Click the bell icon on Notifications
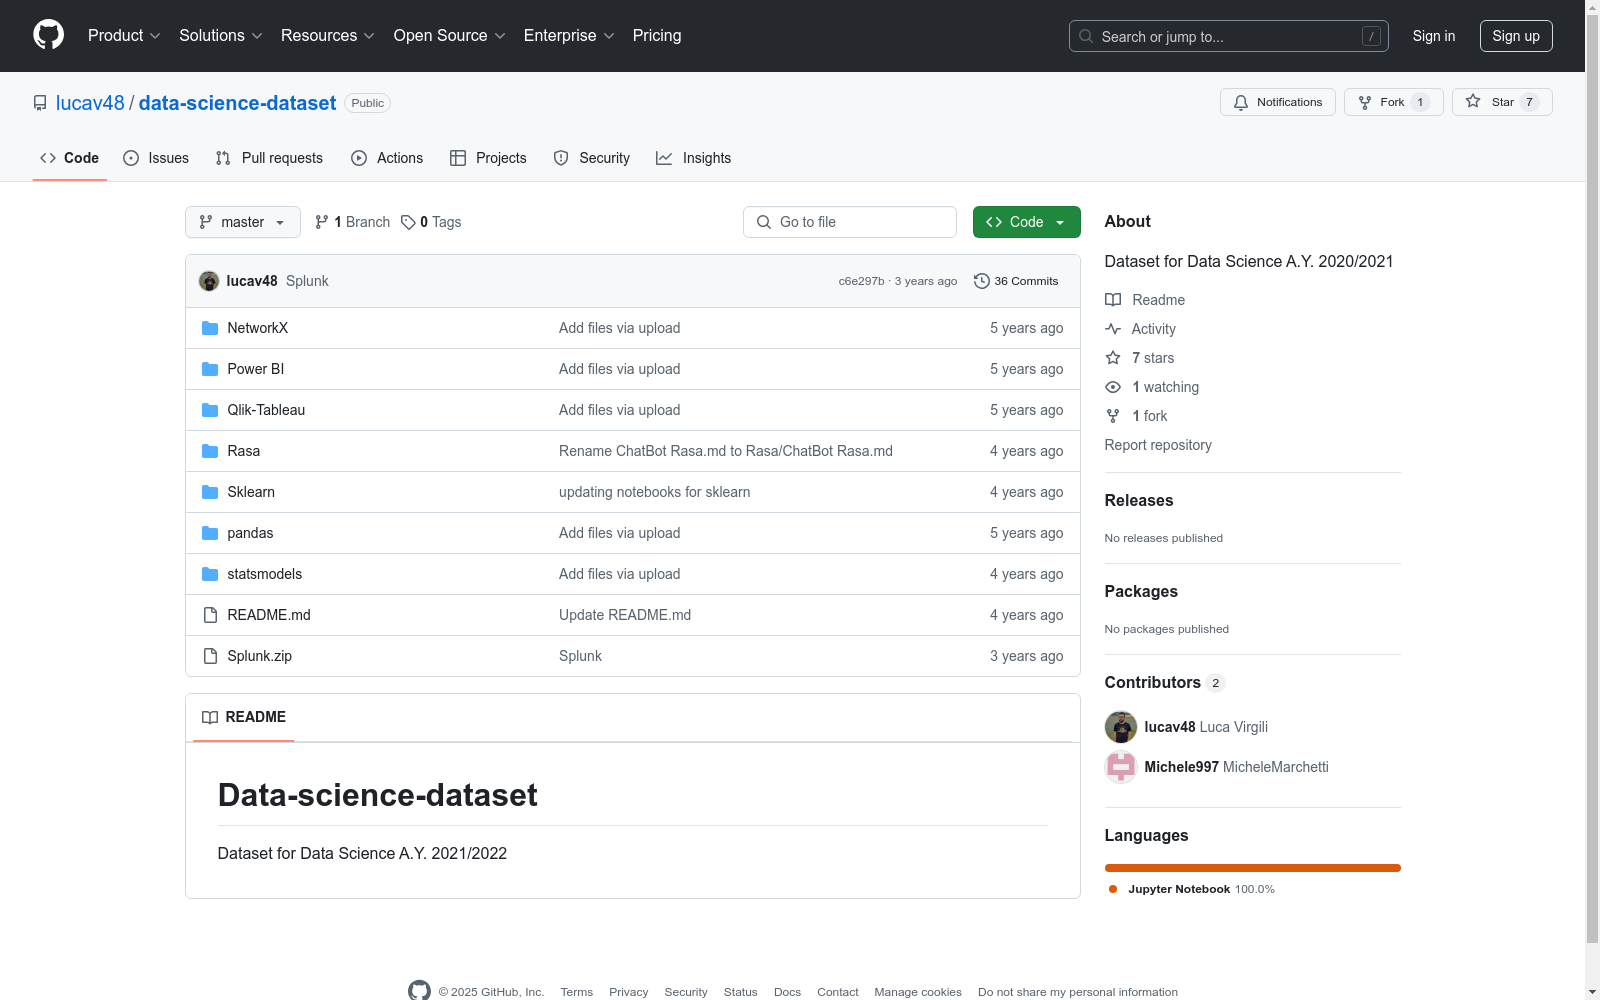 [1241, 102]
